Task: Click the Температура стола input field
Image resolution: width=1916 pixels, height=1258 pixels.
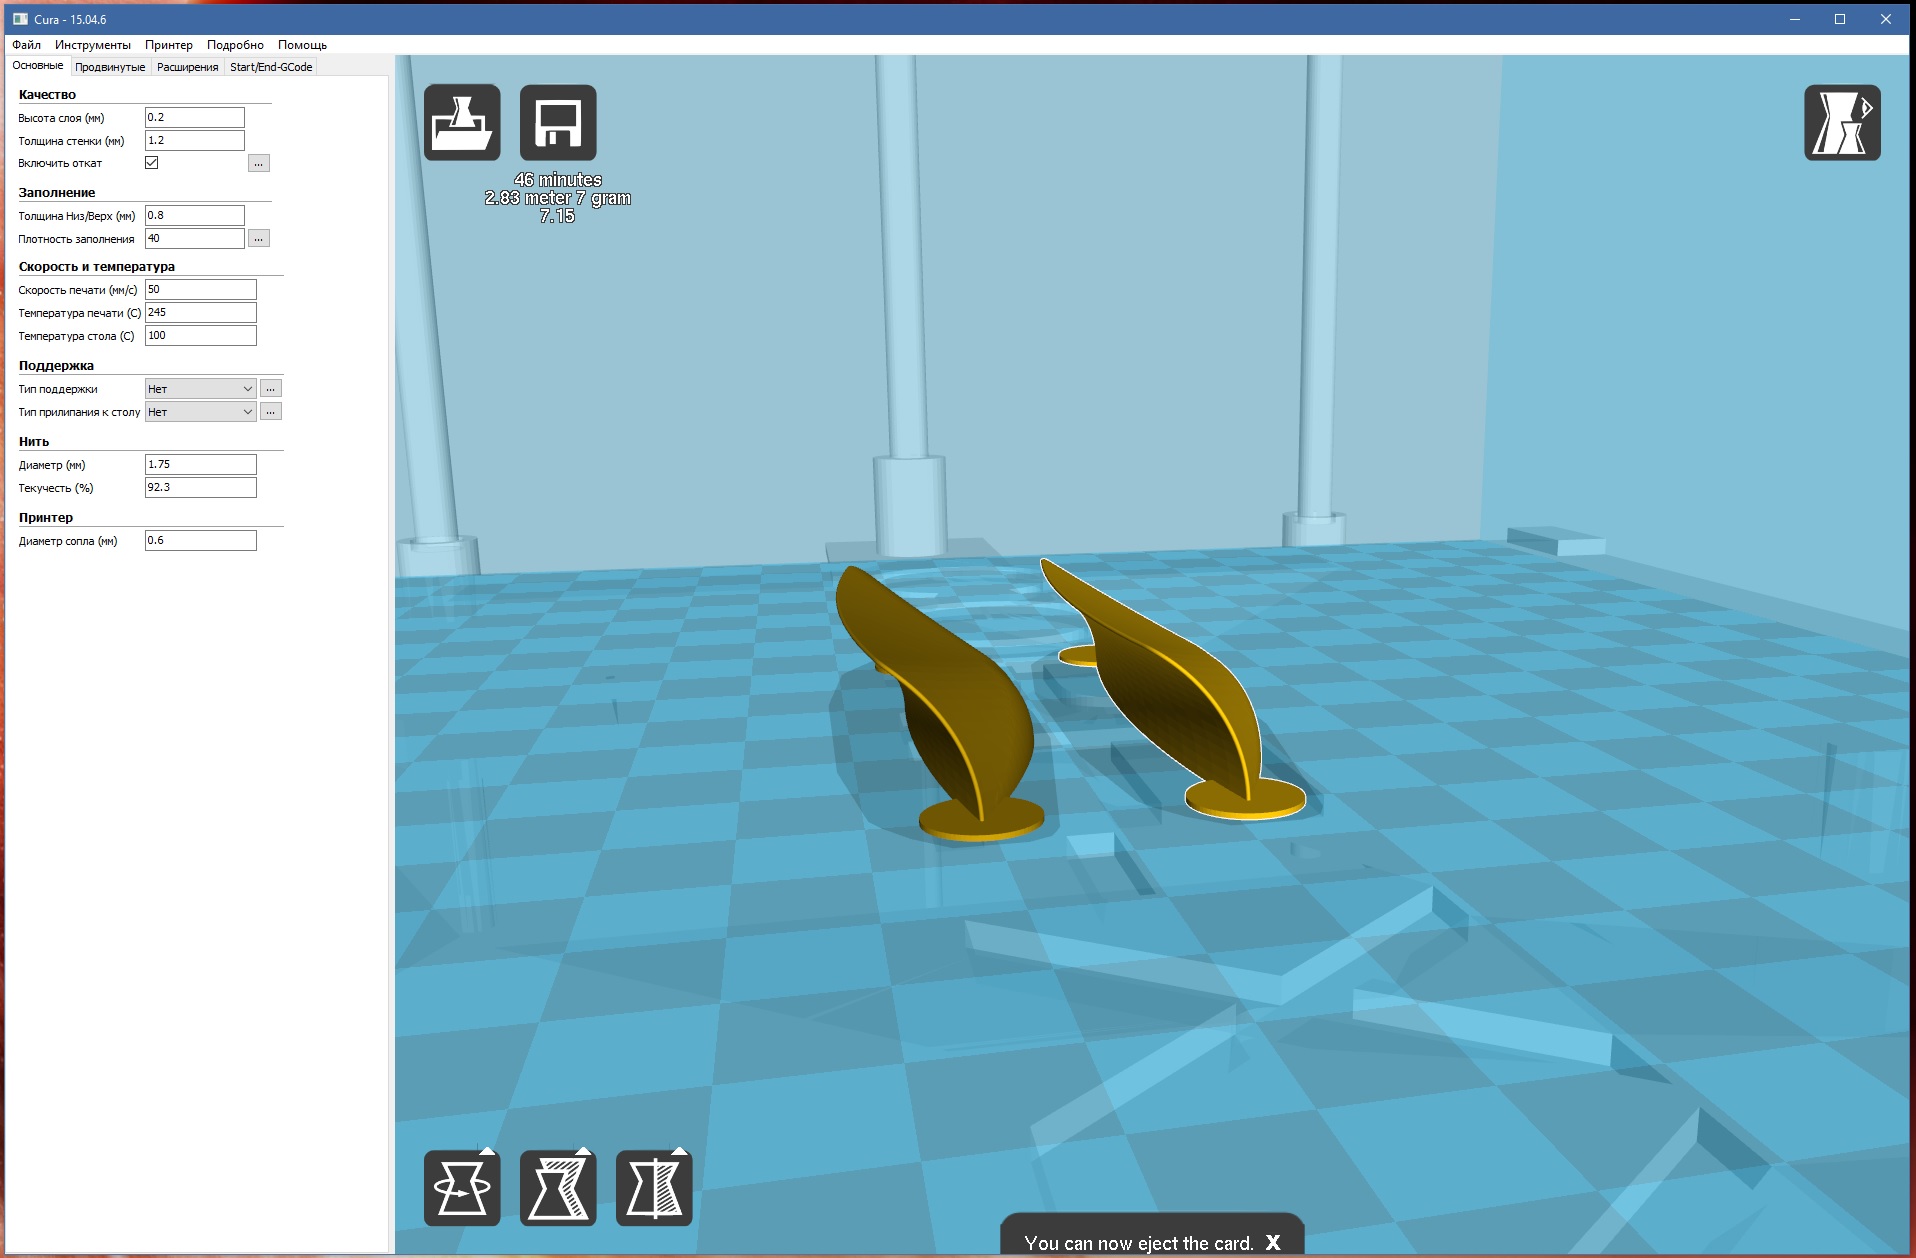Action: pyautogui.click(x=201, y=335)
